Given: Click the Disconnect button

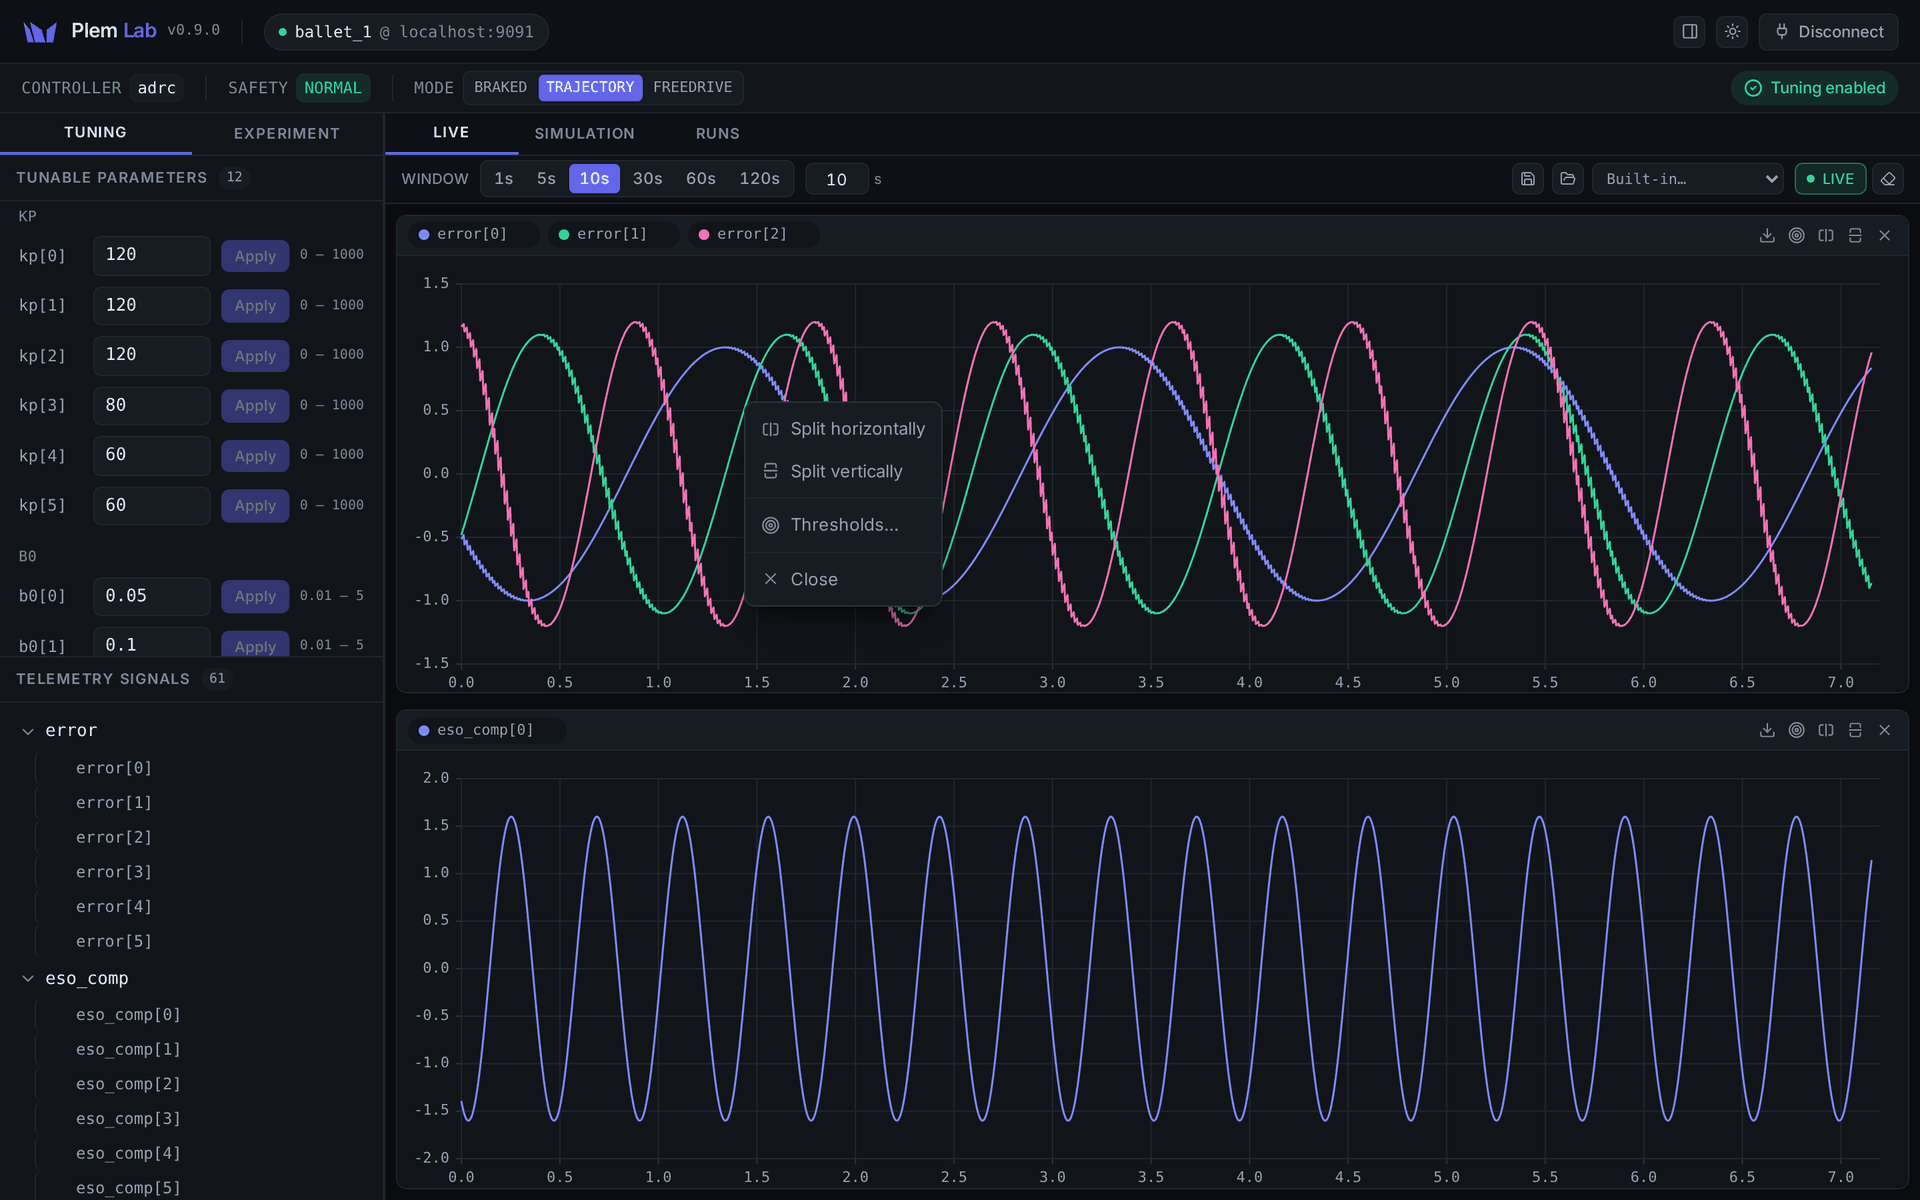Looking at the screenshot, I should pos(1828,32).
